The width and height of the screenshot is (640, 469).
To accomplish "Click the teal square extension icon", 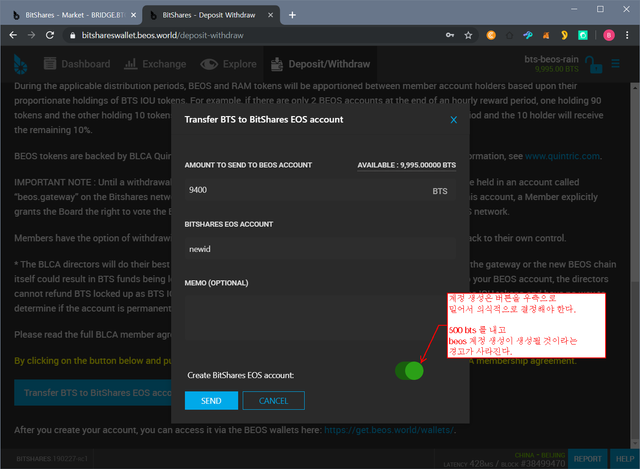I will pyautogui.click(x=583, y=36).
